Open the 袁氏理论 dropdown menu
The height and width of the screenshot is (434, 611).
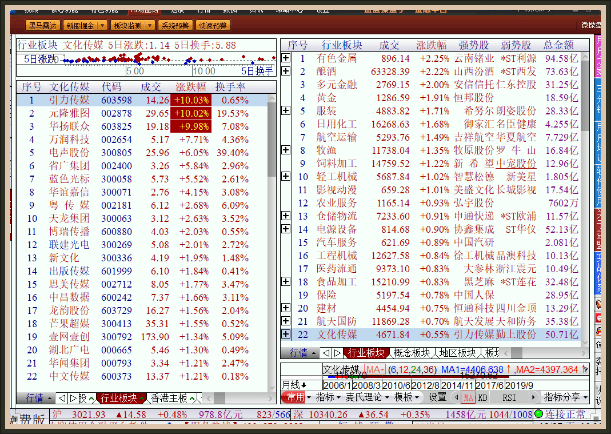point(367,397)
